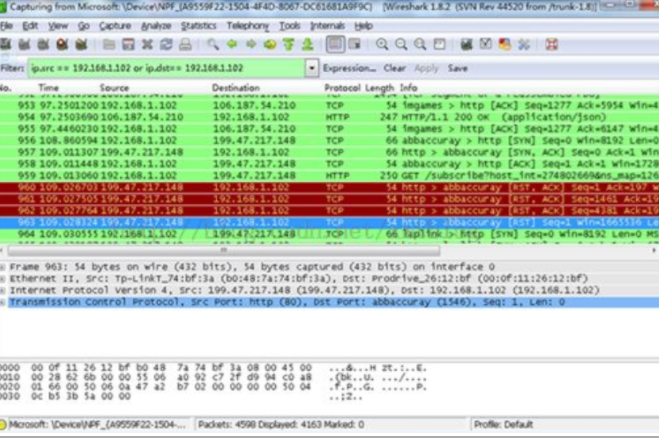Open the Edit menu
The height and width of the screenshot is (438, 659).
tap(30, 26)
